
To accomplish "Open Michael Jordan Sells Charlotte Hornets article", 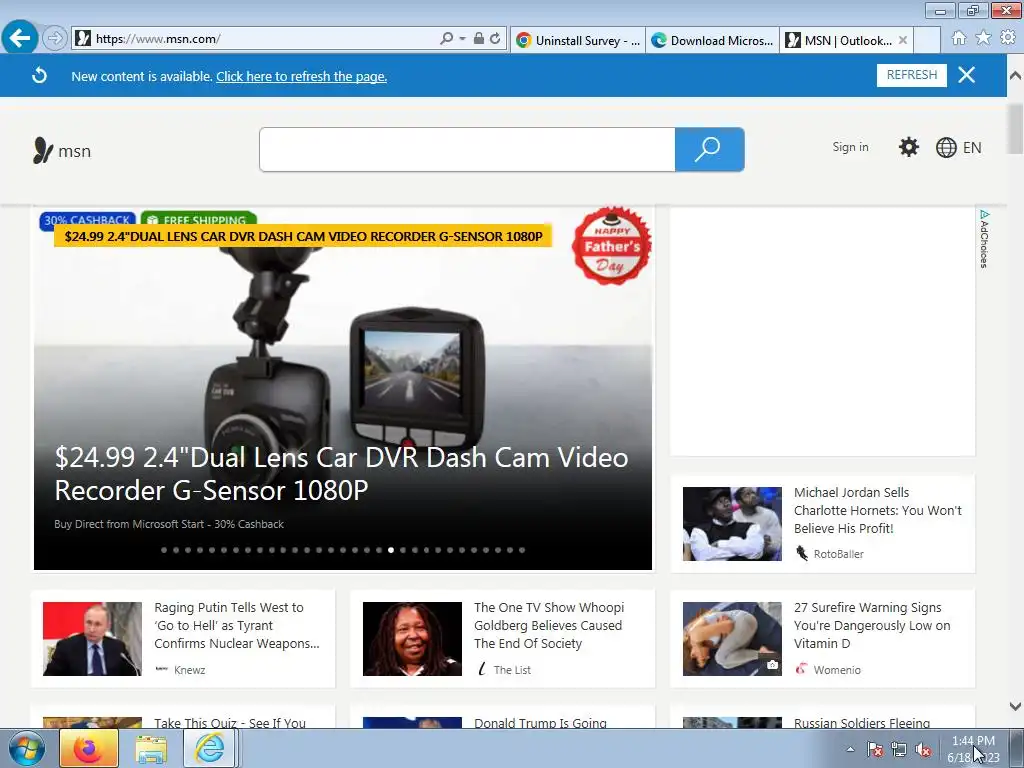I will click(878, 510).
